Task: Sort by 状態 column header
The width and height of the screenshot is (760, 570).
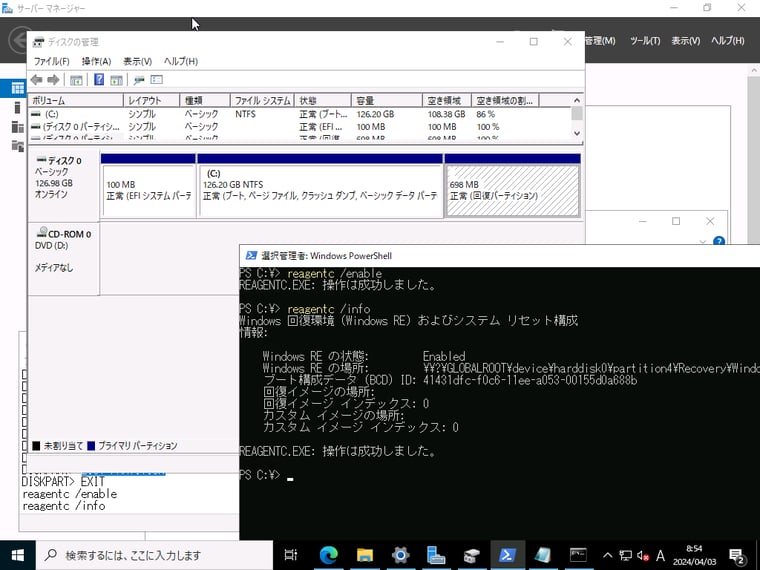Action: [x=323, y=100]
